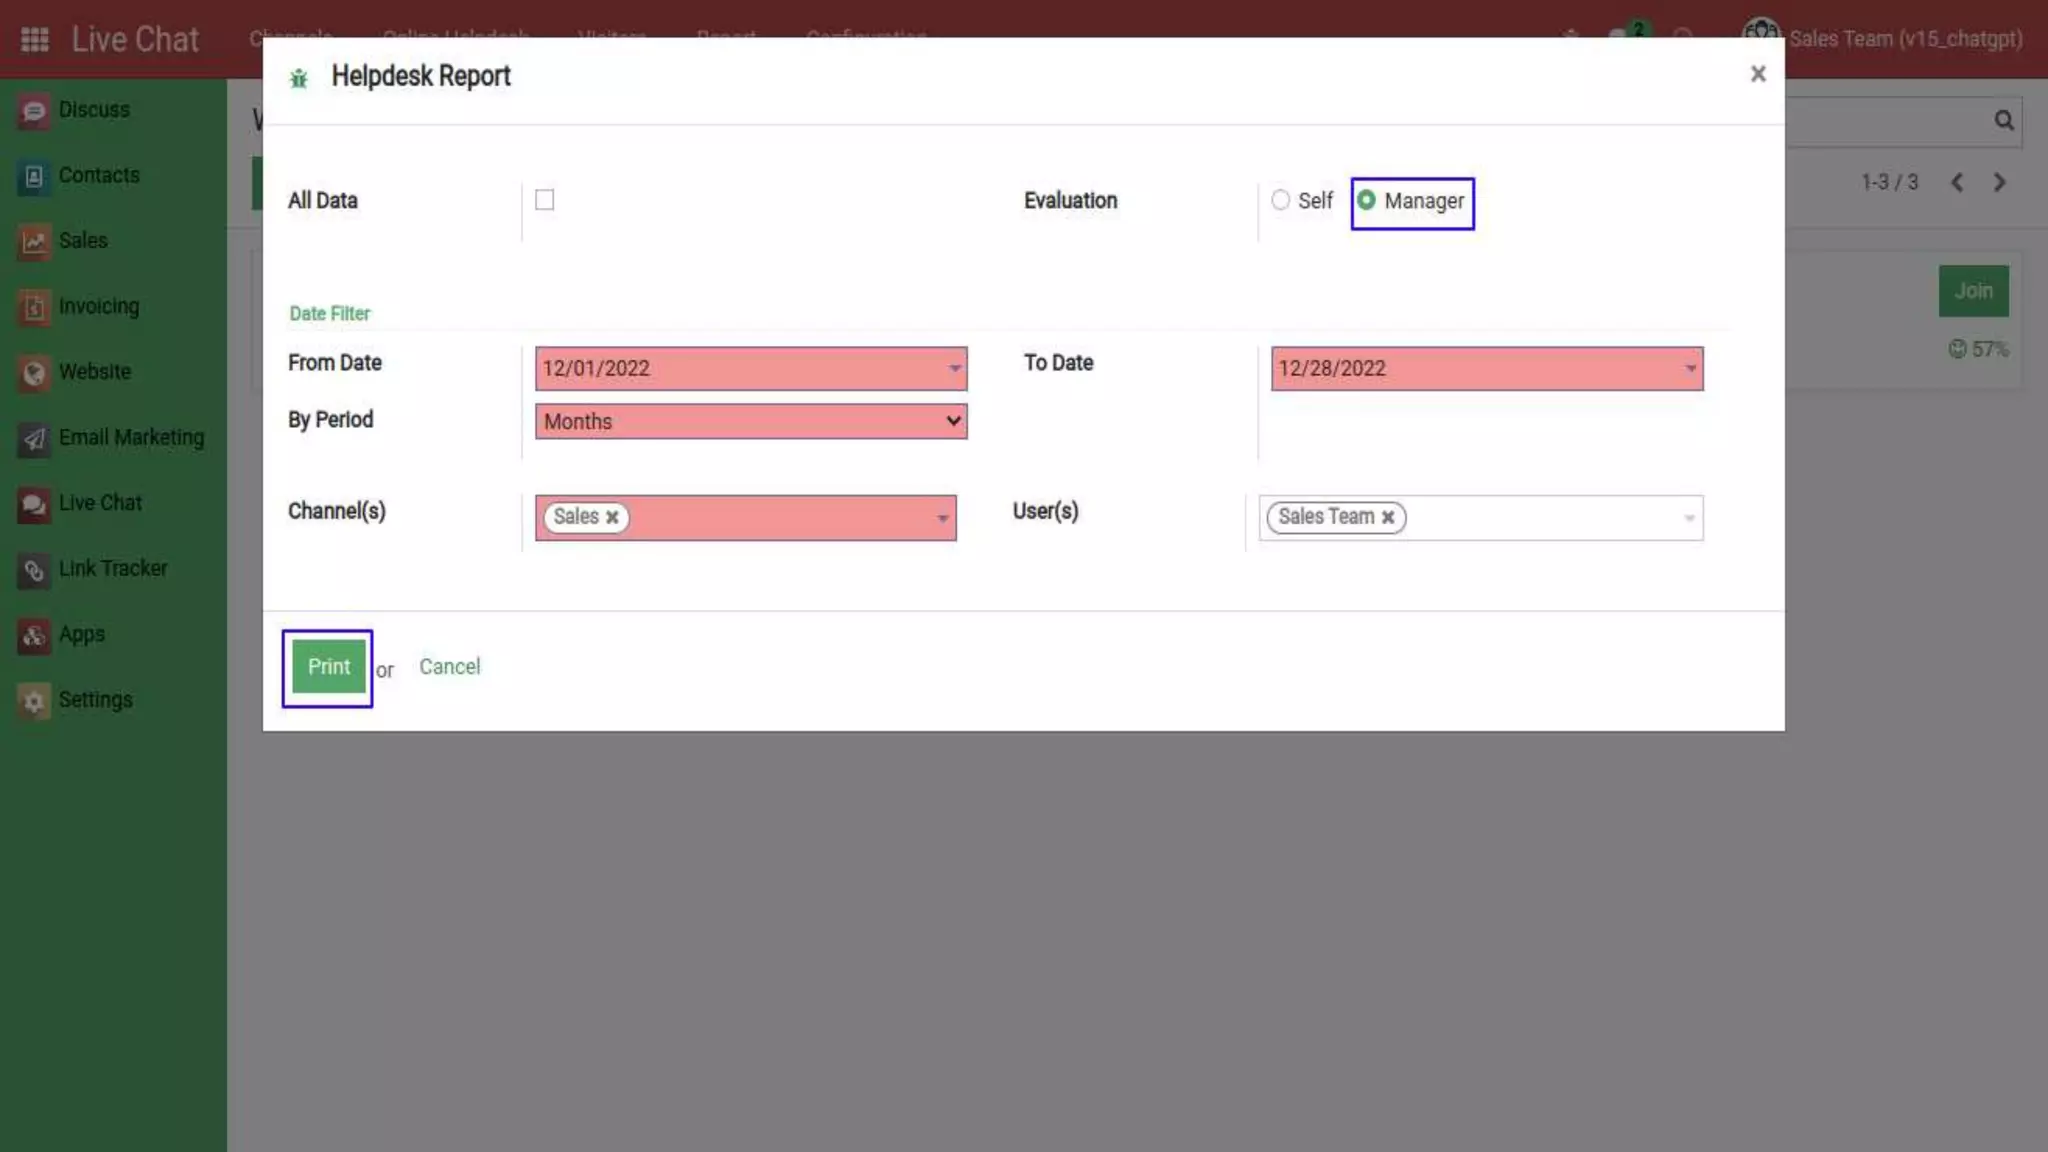Click the bug icon beside Helpdesk Report

pyautogui.click(x=298, y=78)
